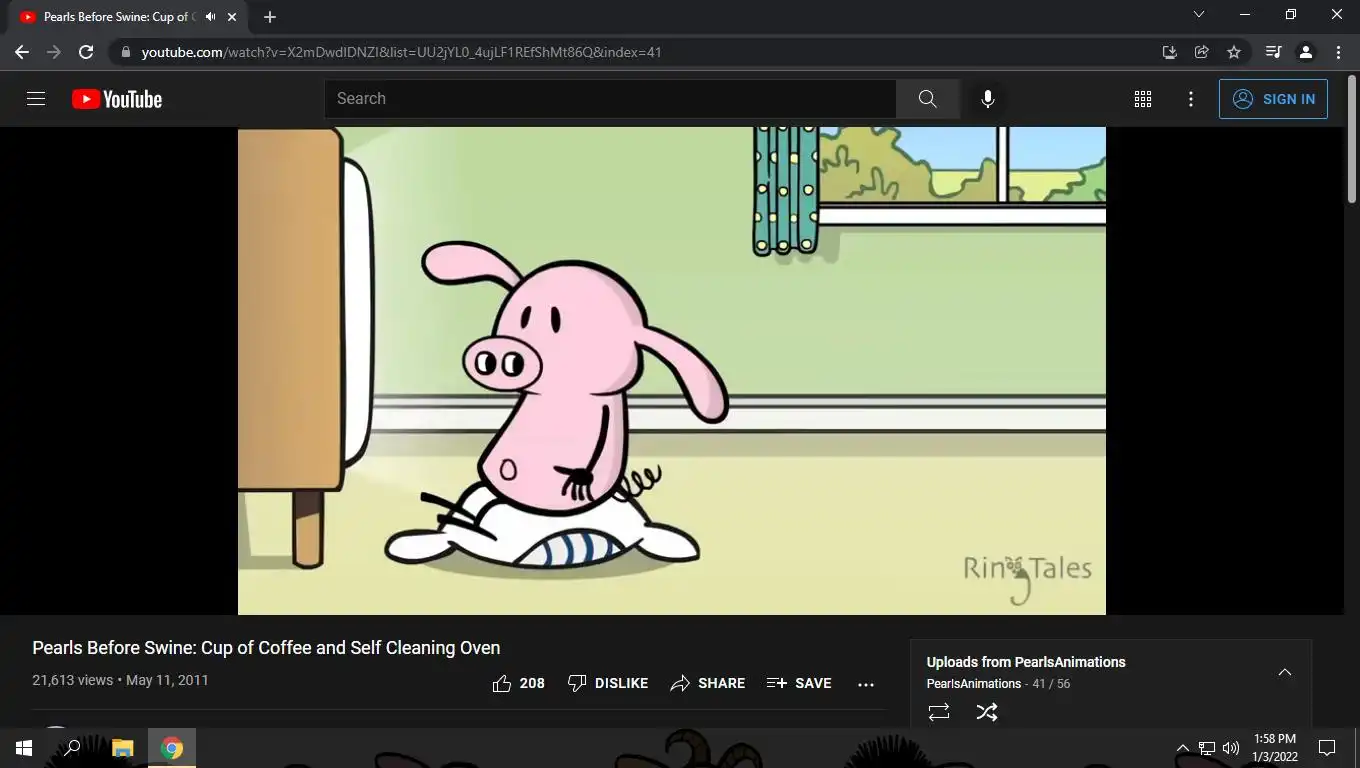Click the 21,613 views text
The height and width of the screenshot is (768, 1360).
pyautogui.click(x=72, y=680)
